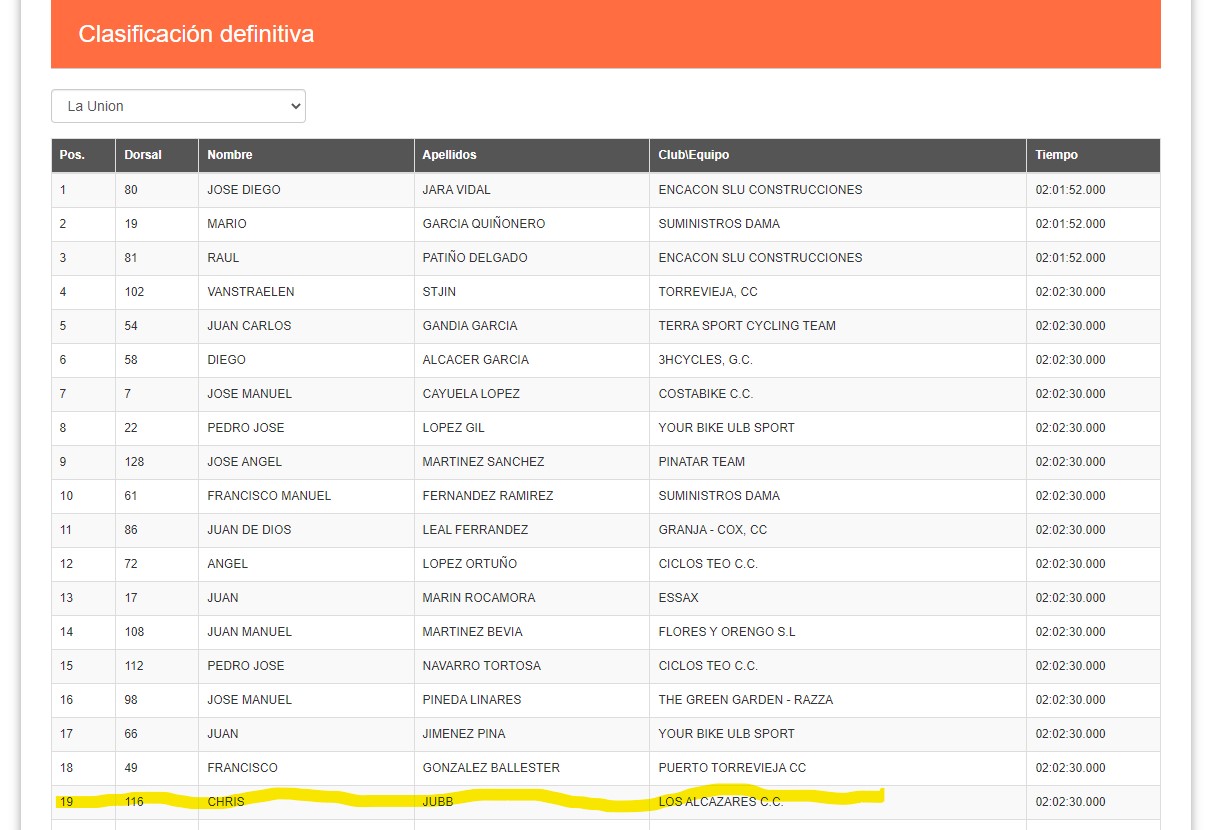Image resolution: width=1210 pixels, height=830 pixels.
Task: Click dorsal number 102
Action: click(x=134, y=292)
